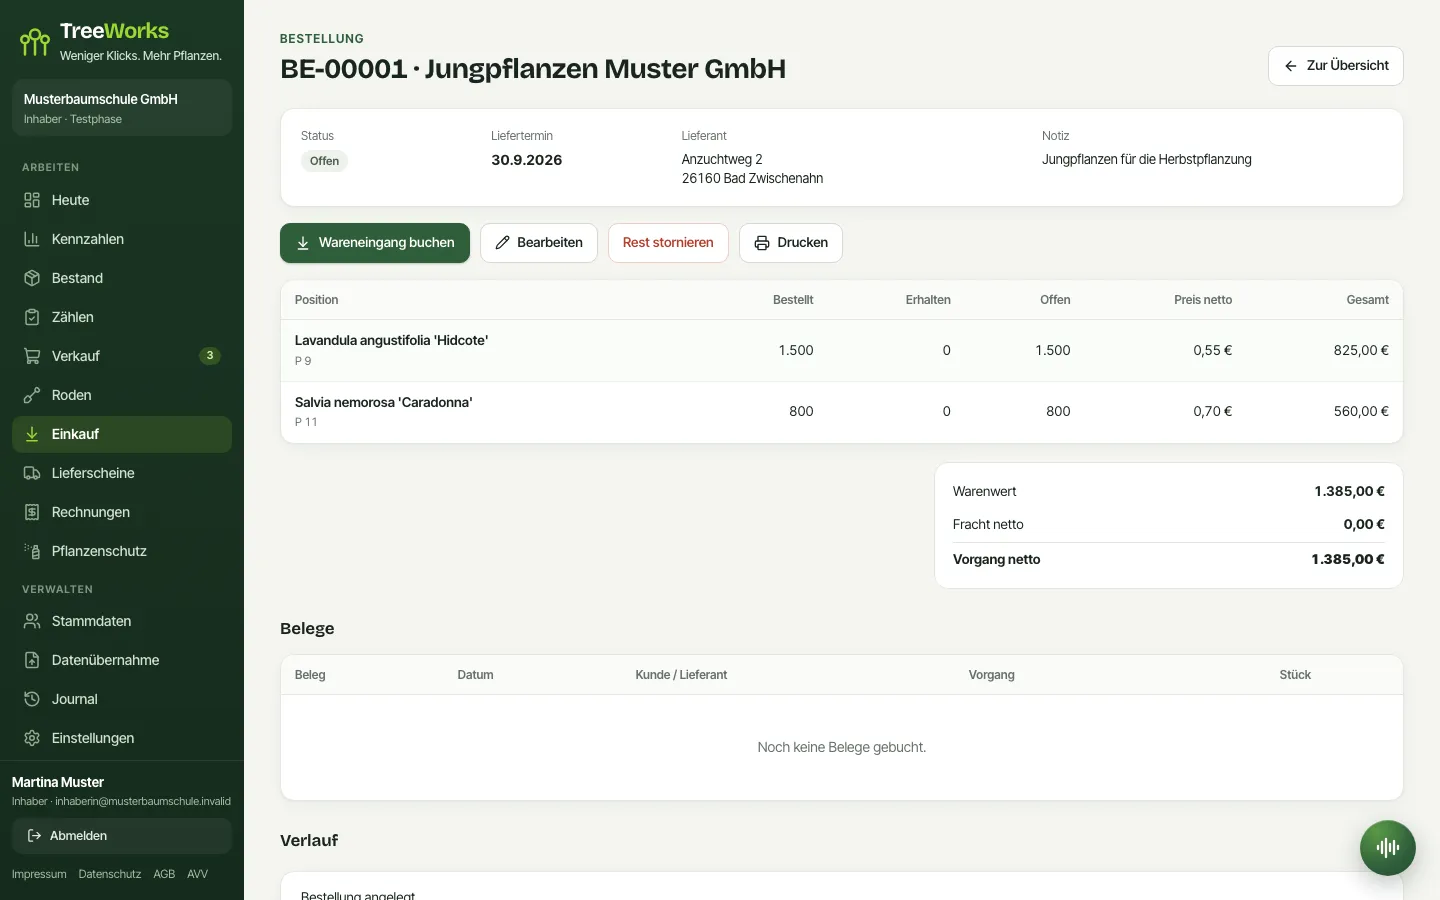Viewport: 1440px width, 900px height.
Task: Open the Journal sidebar entry
Action: pyautogui.click(x=122, y=699)
